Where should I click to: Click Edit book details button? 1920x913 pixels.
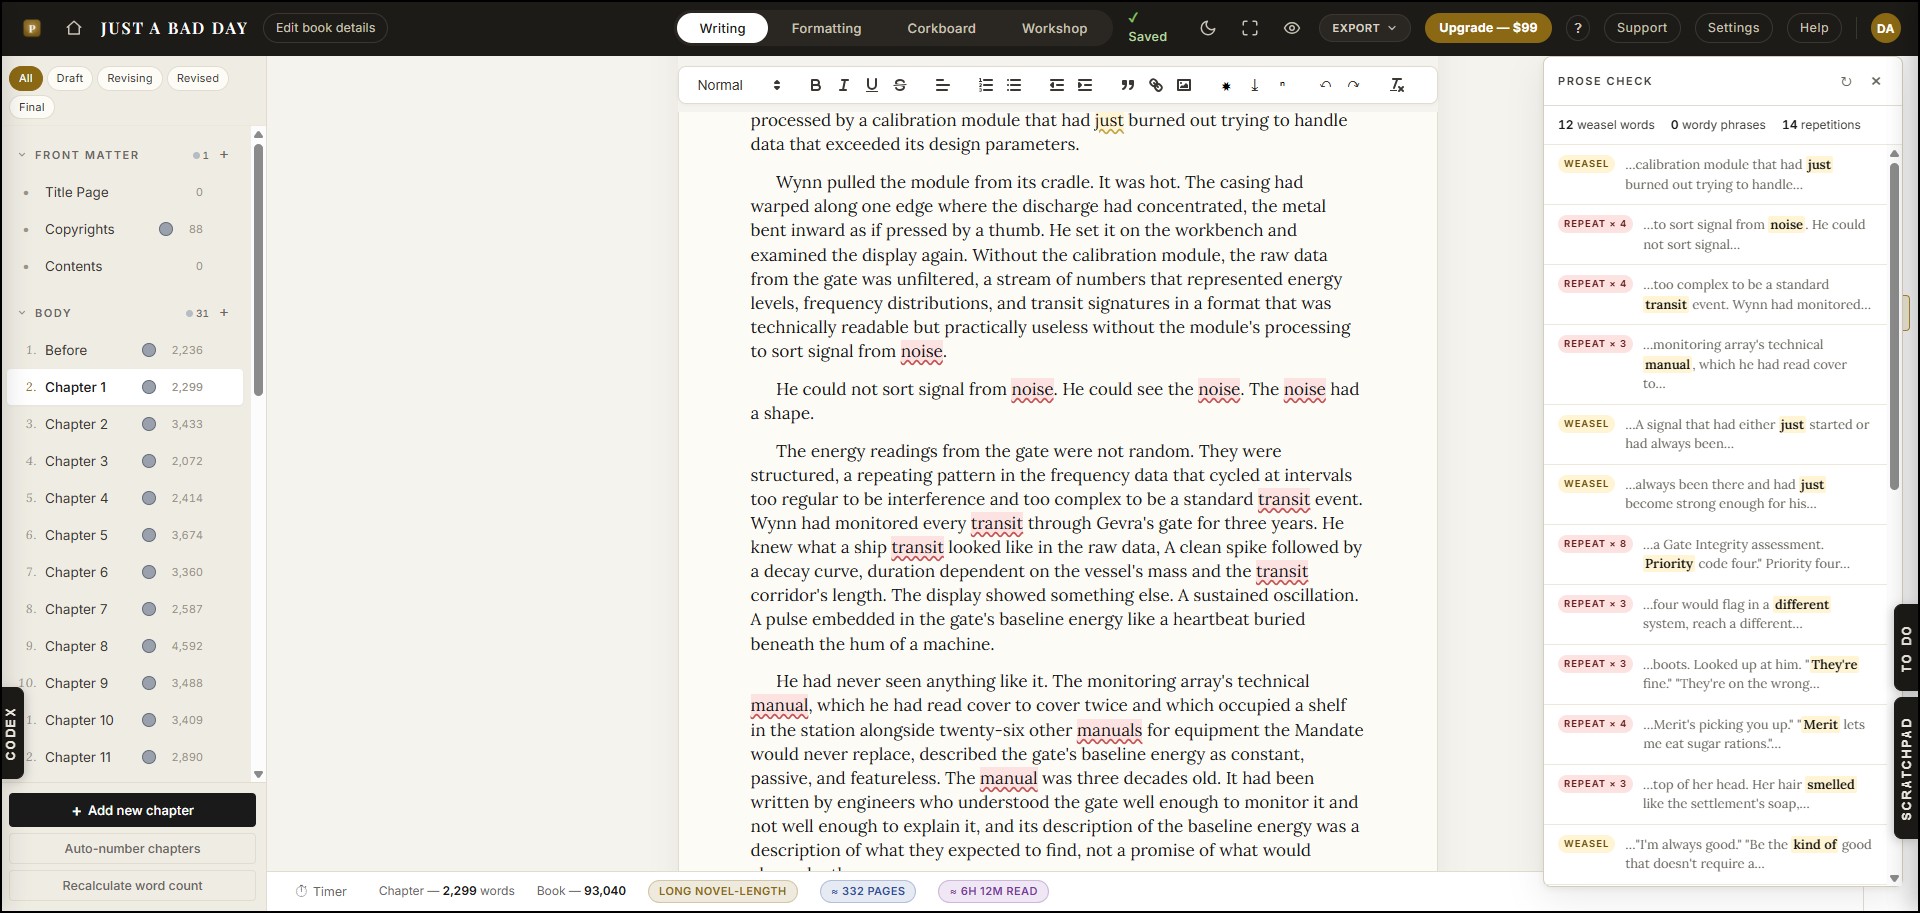click(326, 28)
